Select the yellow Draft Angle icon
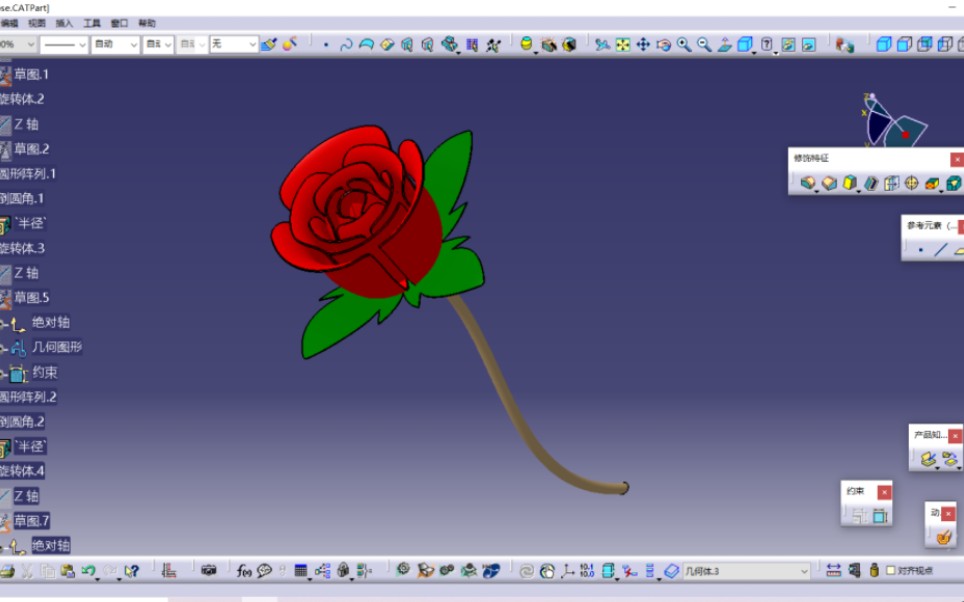The width and height of the screenshot is (964, 602). (850, 183)
